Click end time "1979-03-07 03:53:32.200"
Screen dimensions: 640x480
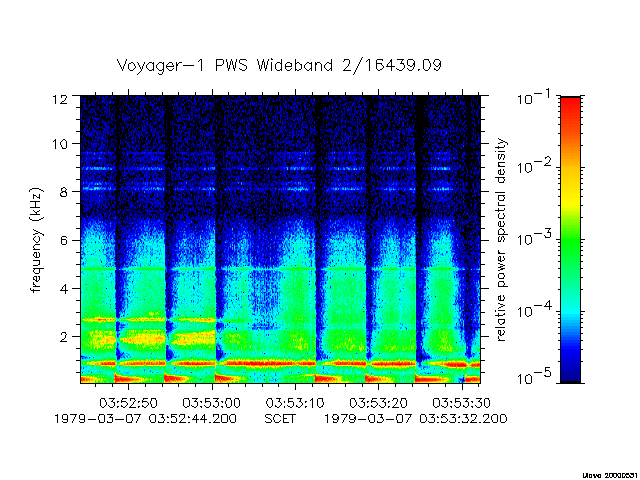click(416, 419)
